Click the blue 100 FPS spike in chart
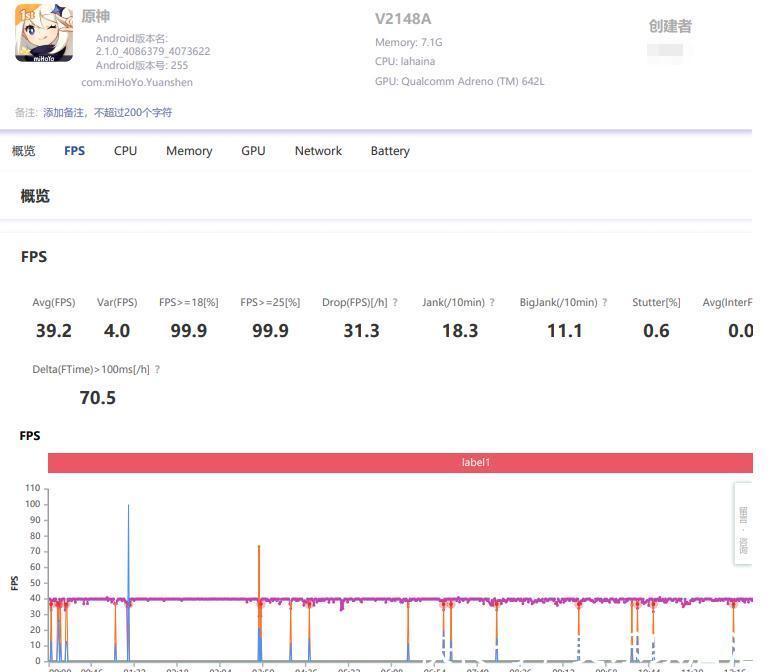This screenshot has width=770, height=672. 129,550
